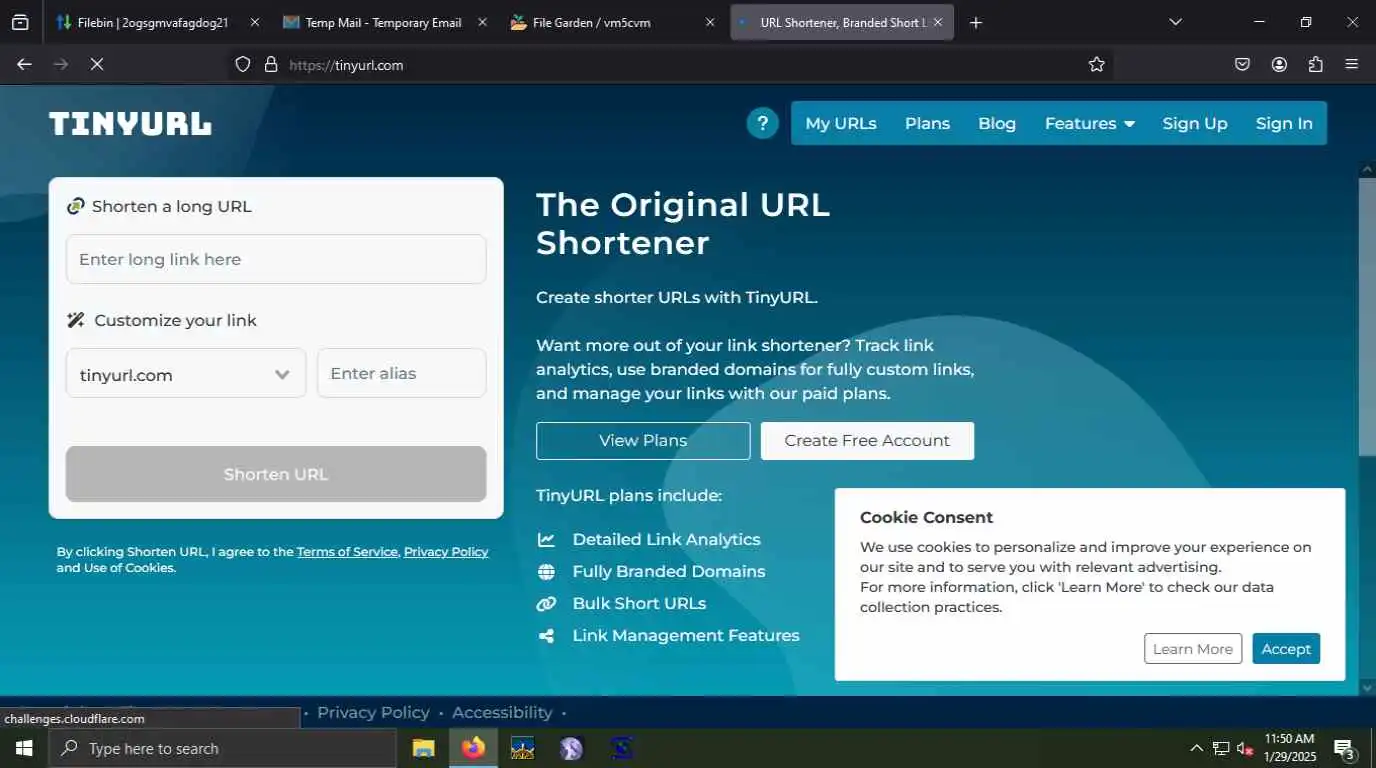This screenshot has height=768, width=1376.
Task: Click the Windows Start button
Action: (x=23, y=748)
